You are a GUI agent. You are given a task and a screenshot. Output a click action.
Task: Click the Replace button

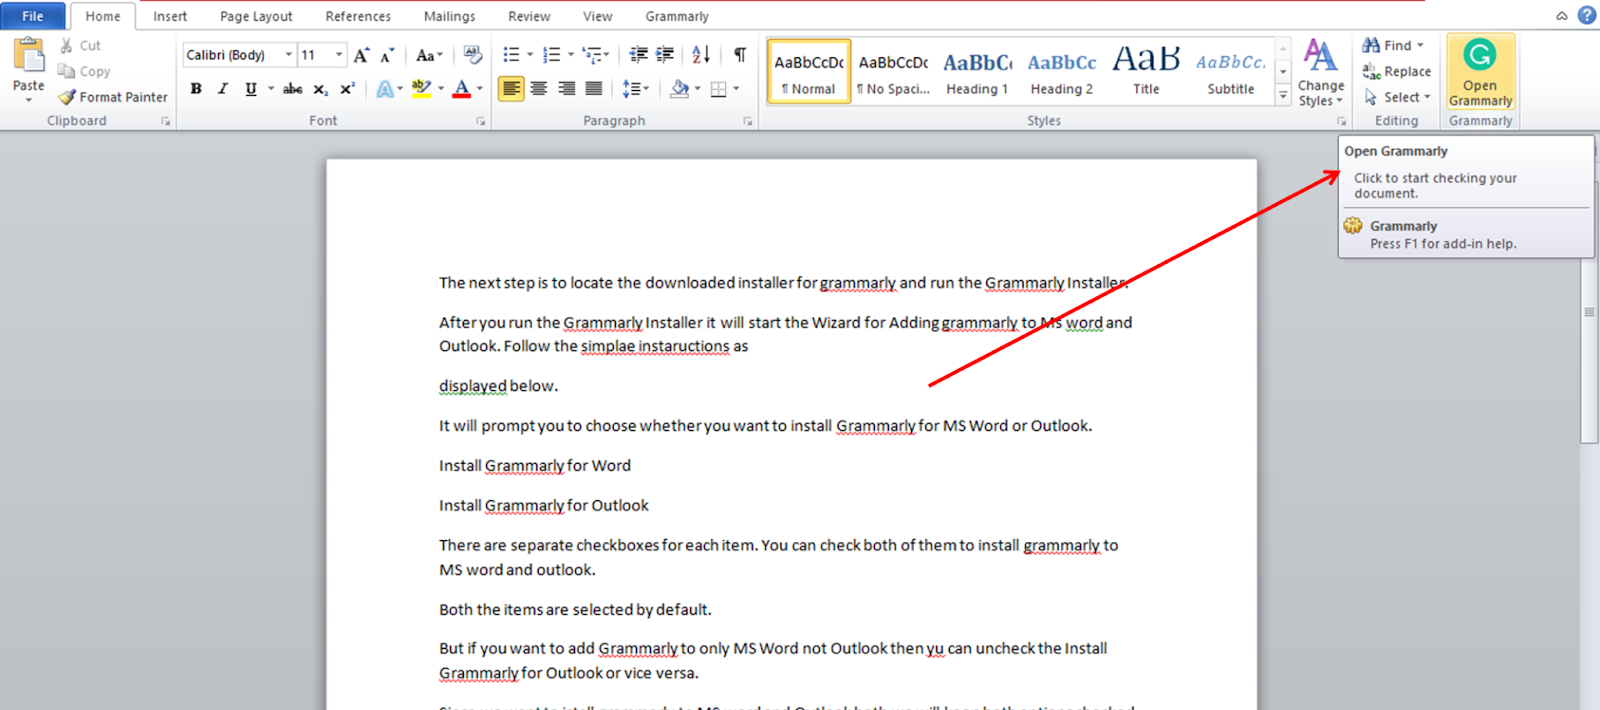(x=1397, y=71)
